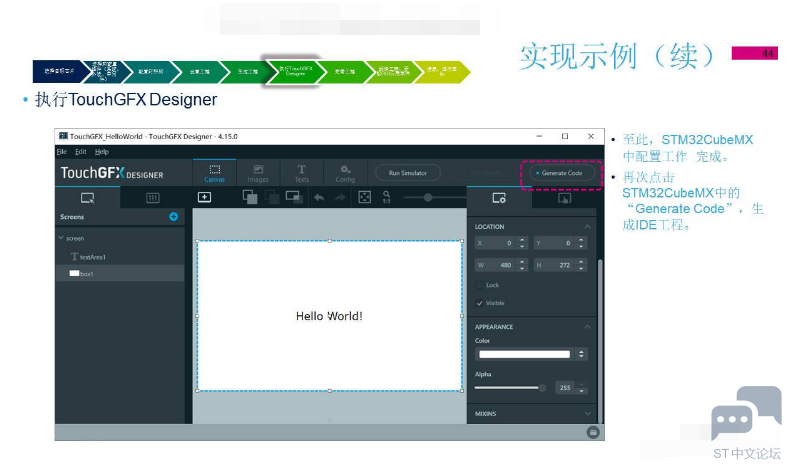Open the Help menu
Viewport: 790px width, 469px height.
point(102,152)
